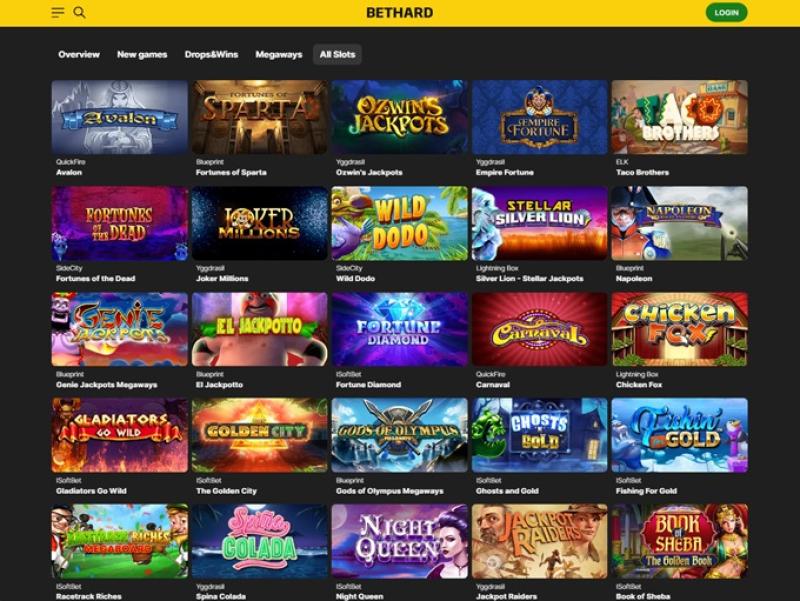This screenshot has height=601, width=800.
Task: Open the Fishing For Gold title link
Action: [x=646, y=491]
